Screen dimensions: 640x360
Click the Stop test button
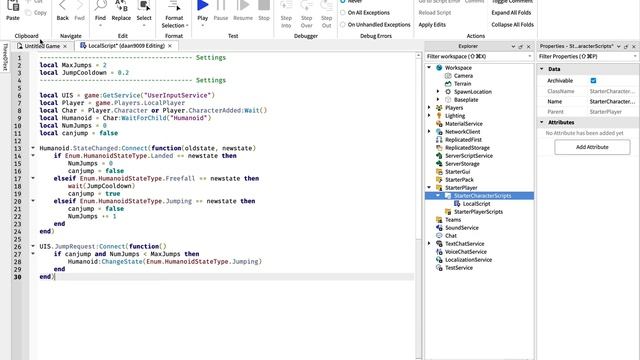tap(264, 5)
